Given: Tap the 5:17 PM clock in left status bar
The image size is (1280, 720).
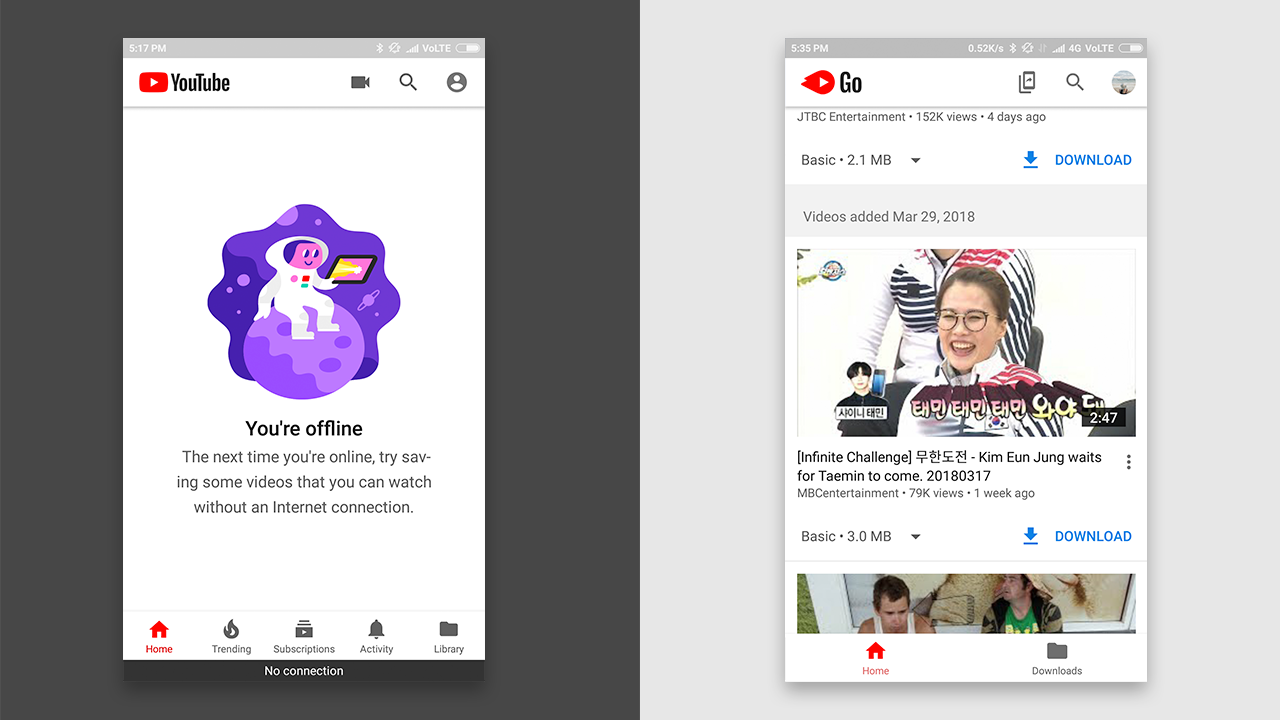Looking at the screenshot, I should 148,48.
